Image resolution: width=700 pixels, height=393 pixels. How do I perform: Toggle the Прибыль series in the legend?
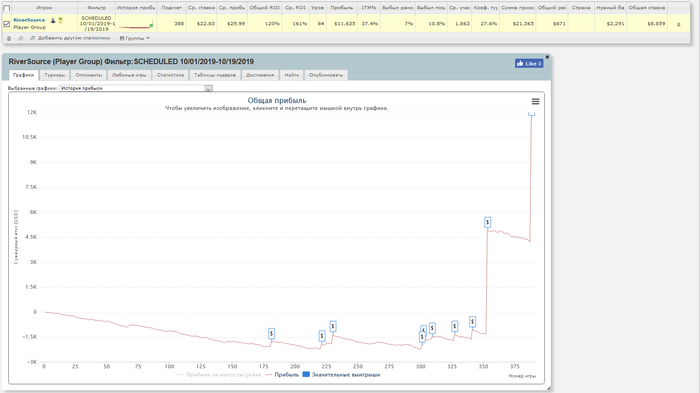tap(282, 375)
